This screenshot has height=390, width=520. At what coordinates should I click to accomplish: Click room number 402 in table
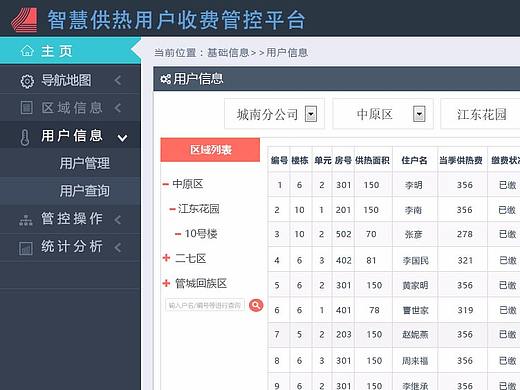[343, 260]
